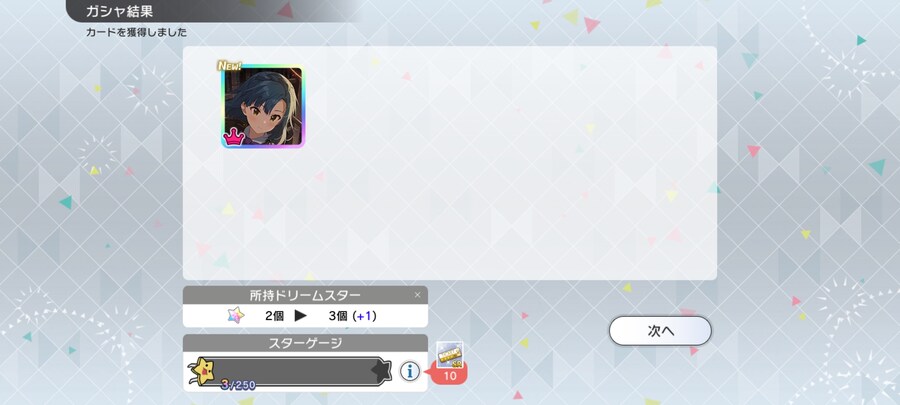Select the newly obtained card thumbnail
Image resolution: width=900 pixels, height=405 pixels.
pos(263,107)
